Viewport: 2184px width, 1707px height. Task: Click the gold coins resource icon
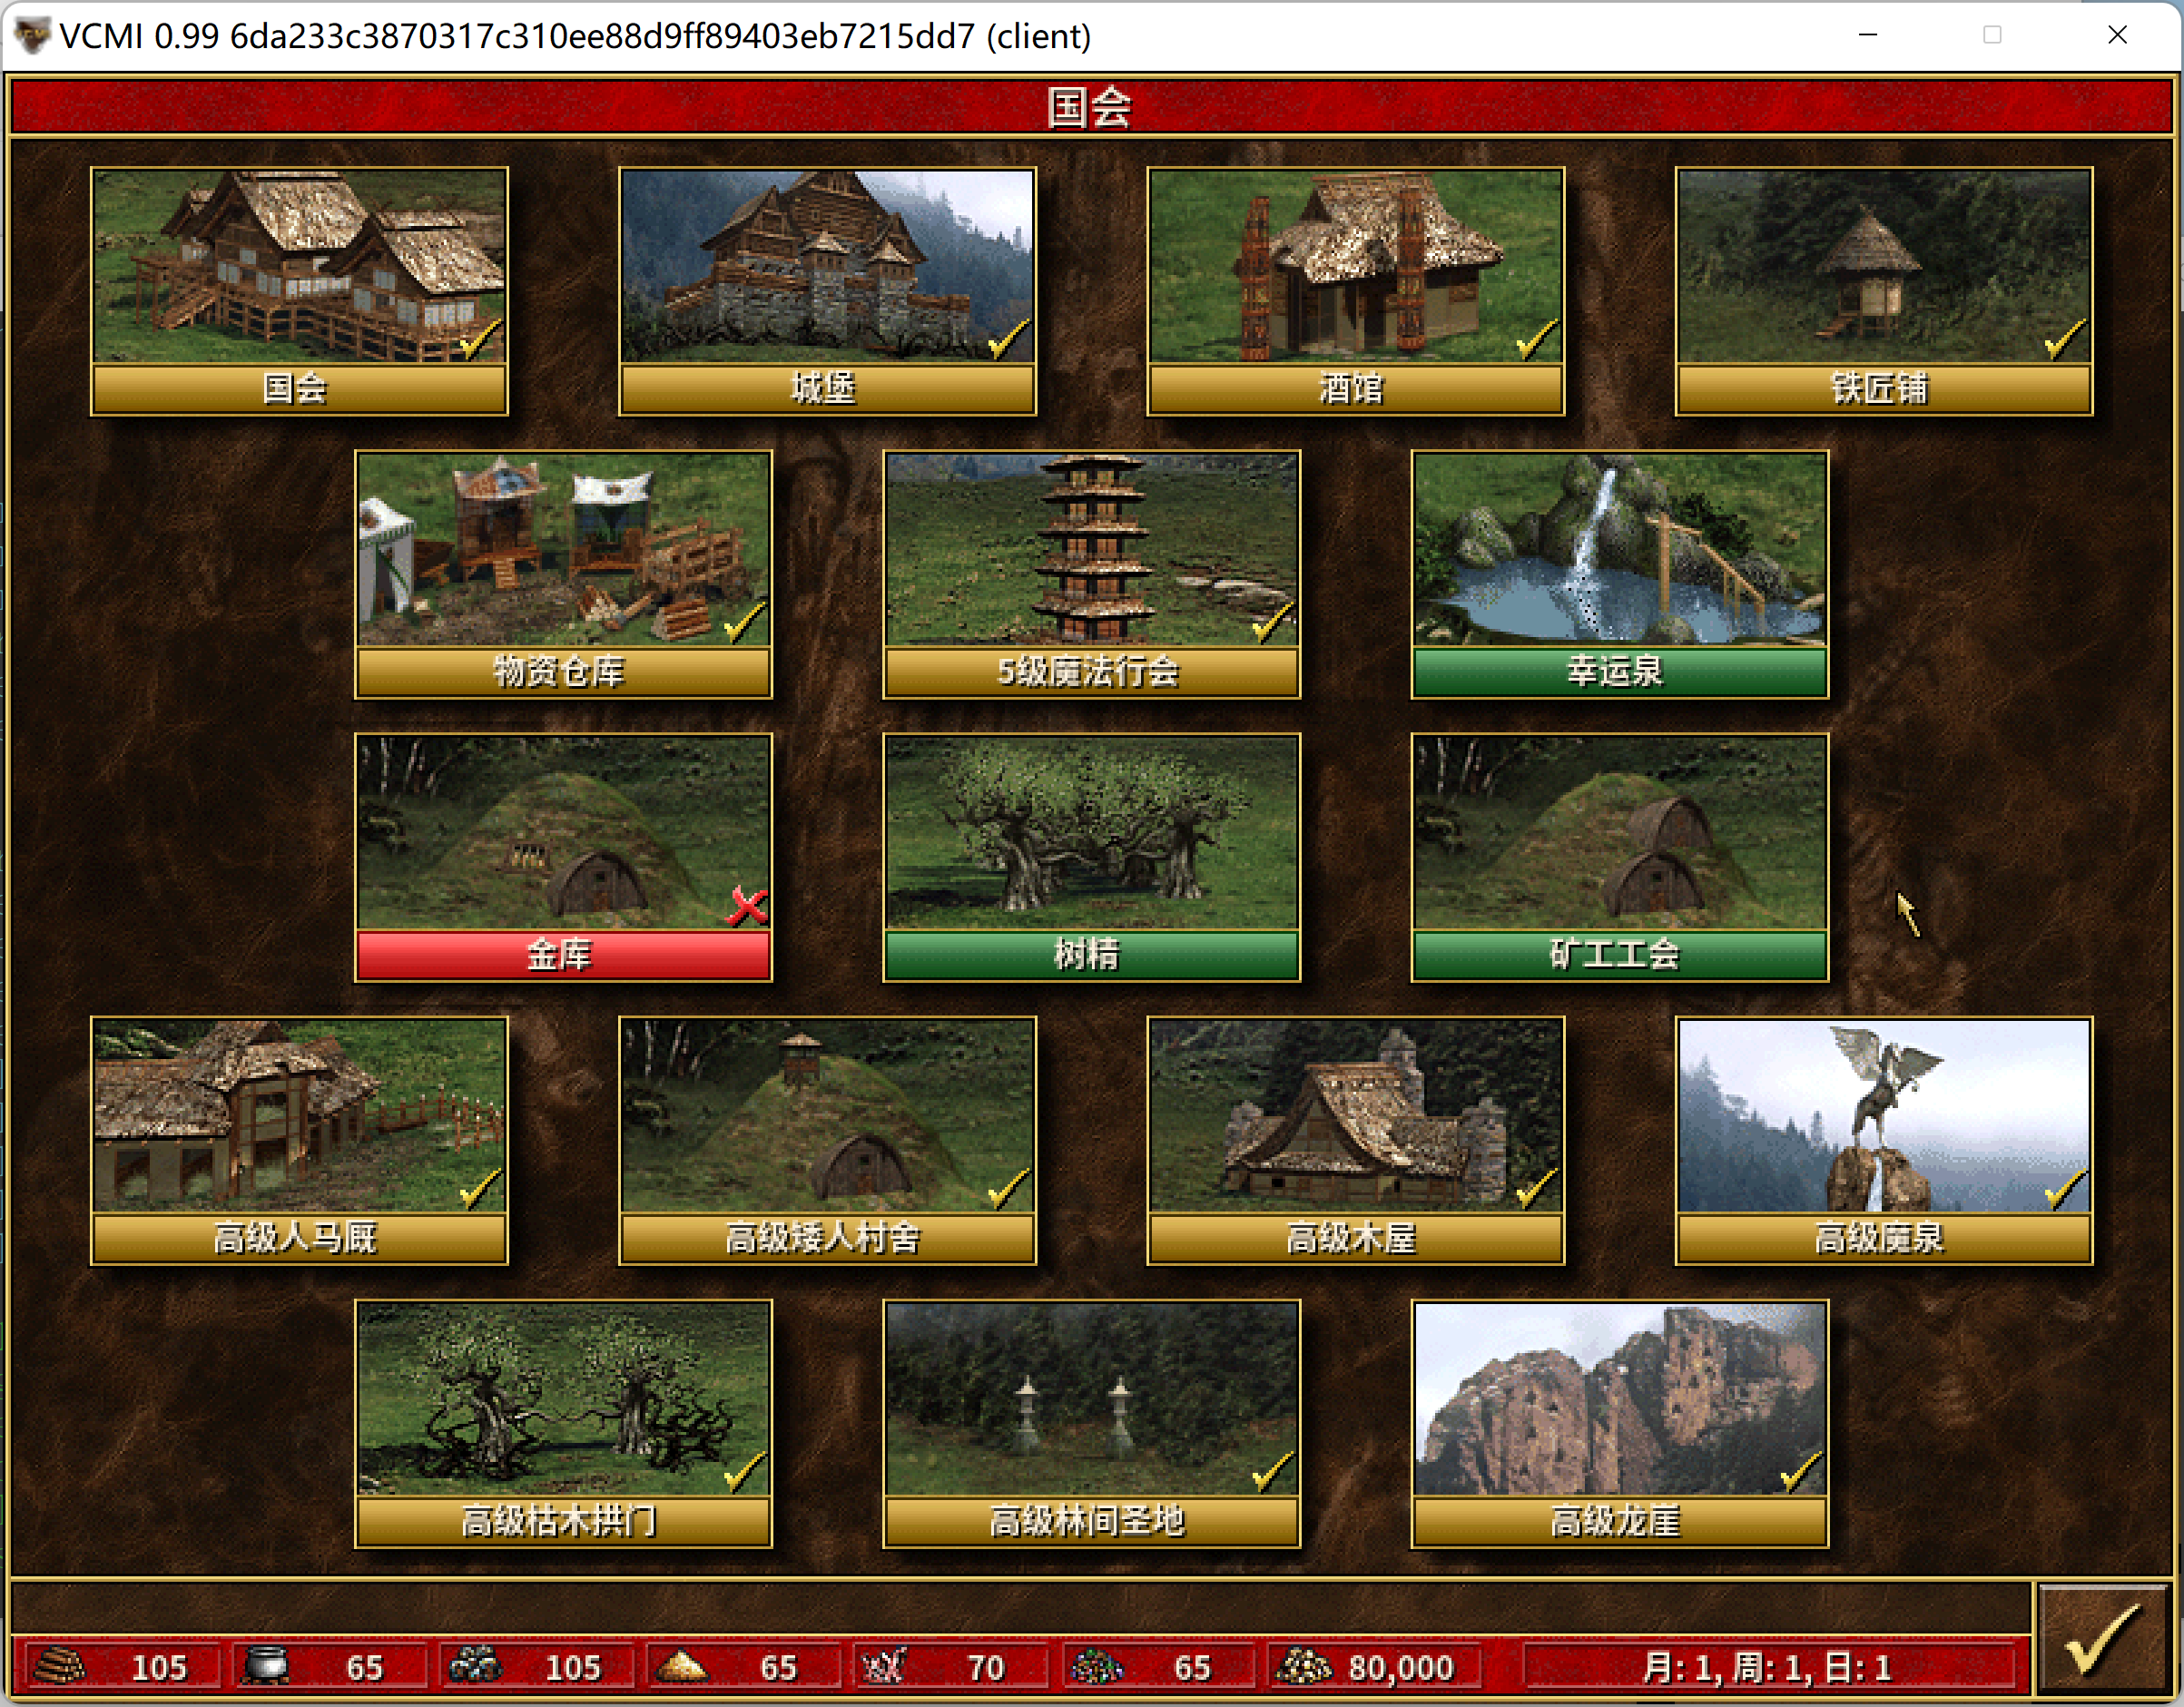(1303, 1666)
